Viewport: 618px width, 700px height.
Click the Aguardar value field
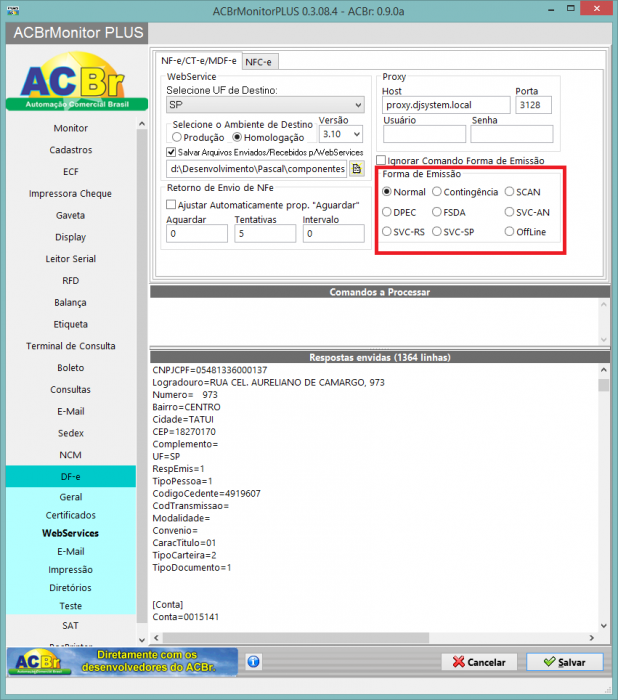tap(197, 233)
